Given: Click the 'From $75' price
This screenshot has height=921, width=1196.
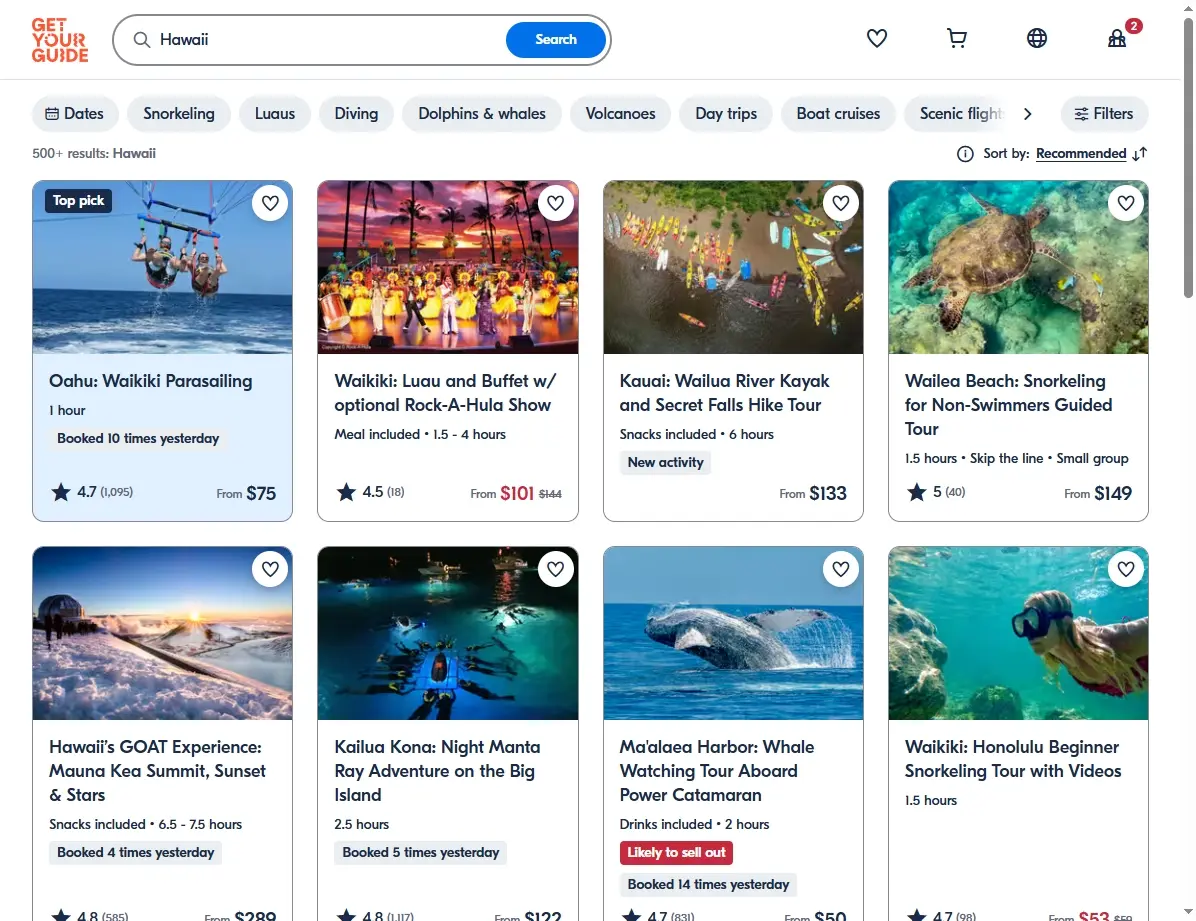Looking at the screenshot, I should (x=246, y=494).
